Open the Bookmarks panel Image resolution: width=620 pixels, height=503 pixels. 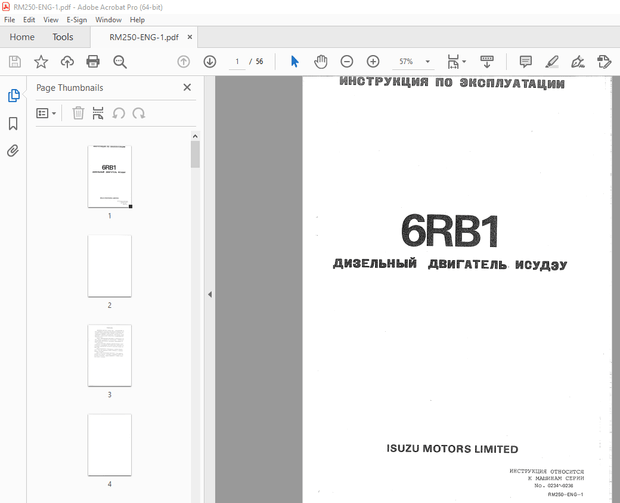coord(13,123)
